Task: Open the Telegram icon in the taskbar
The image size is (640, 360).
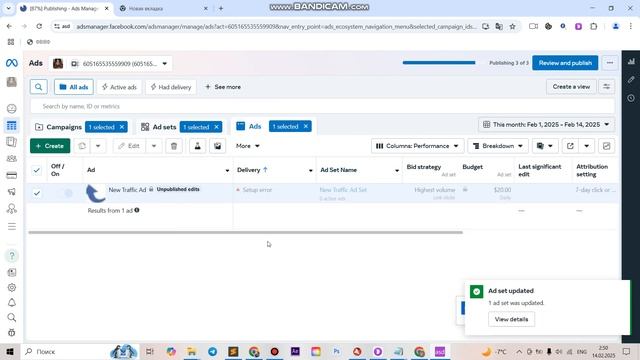Action: click(x=212, y=351)
